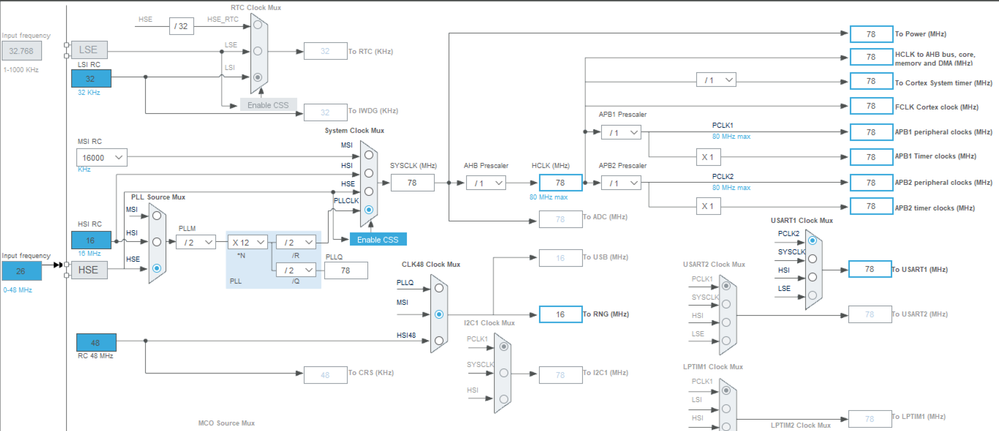999x431 pixels.
Task: Click the HCLK to AHB bus value box
Action: 871,57
